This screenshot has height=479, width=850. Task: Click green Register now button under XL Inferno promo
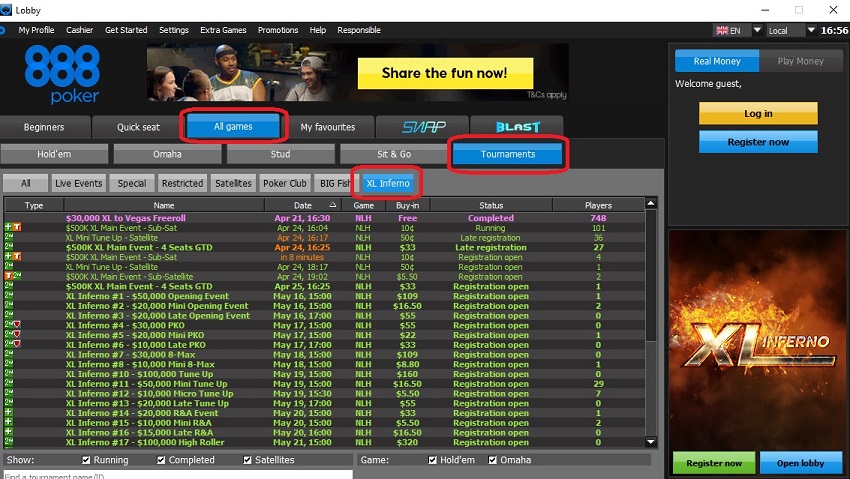coord(714,463)
